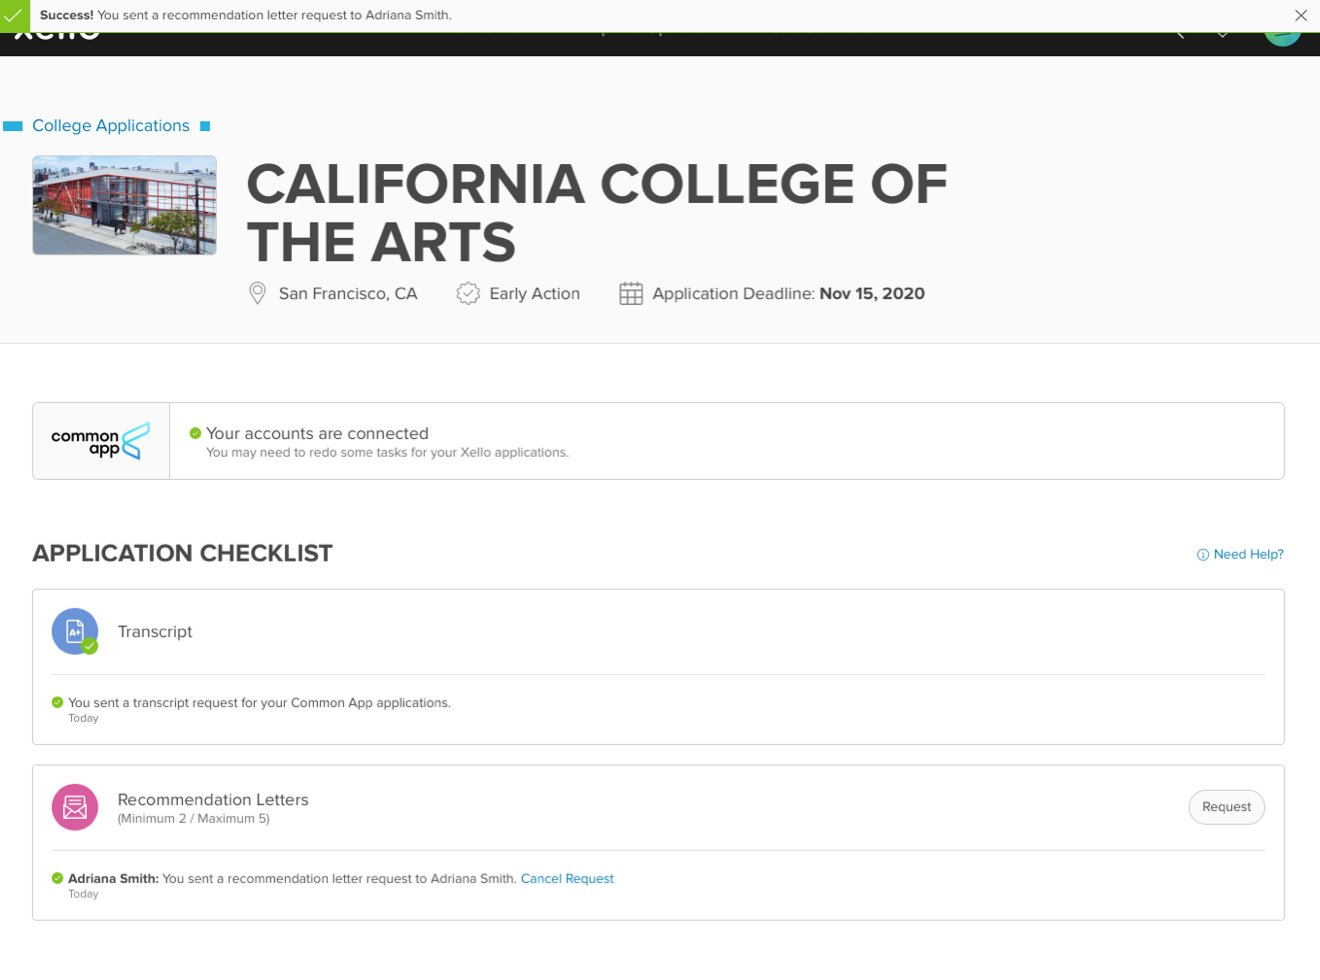The height and width of the screenshot is (980, 1320).
Task: Click the Recommendation Letters envelope icon
Action: (x=75, y=807)
